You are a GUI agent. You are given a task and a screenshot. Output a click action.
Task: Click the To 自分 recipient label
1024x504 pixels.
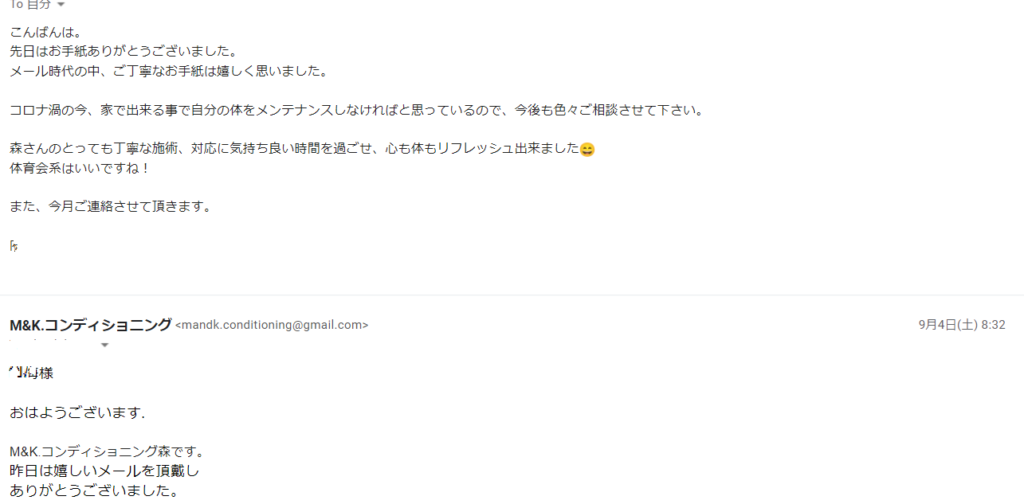click(x=30, y=5)
